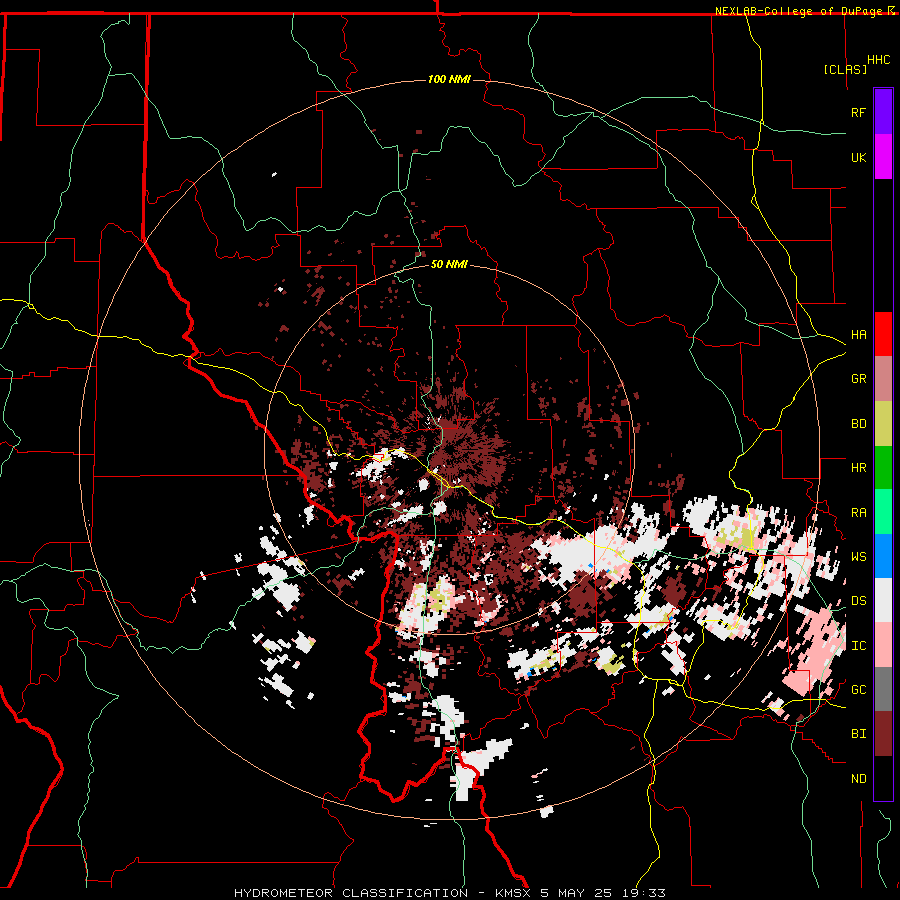Click the DS legend label
This screenshot has width=900, height=900.
point(858,601)
